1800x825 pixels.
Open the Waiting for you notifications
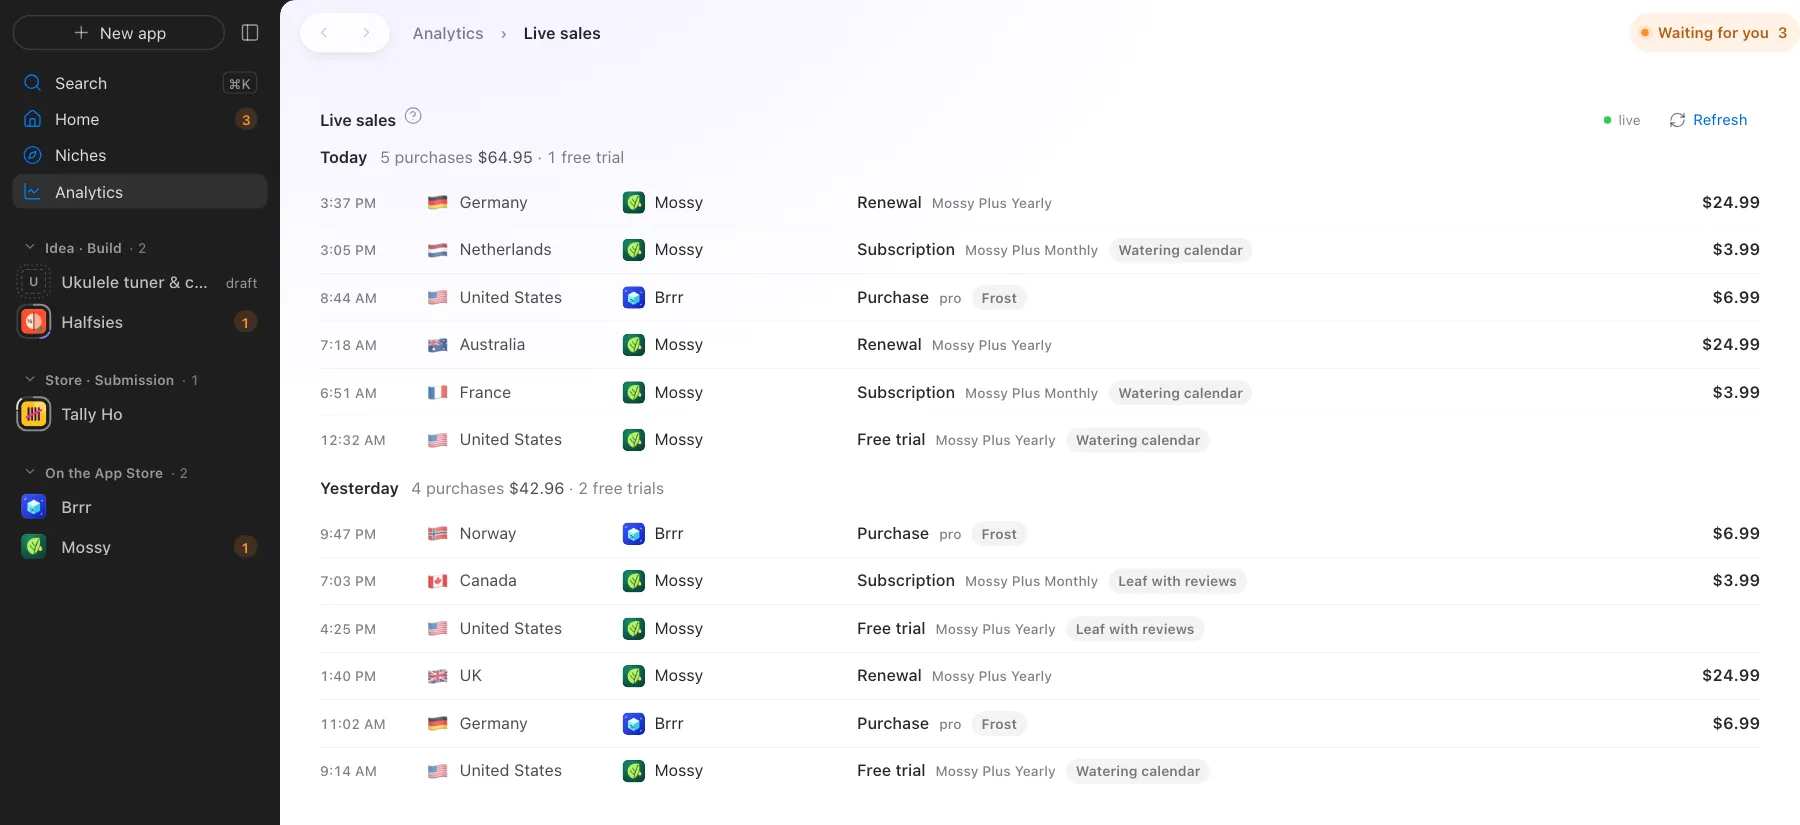tap(1714, 33)
